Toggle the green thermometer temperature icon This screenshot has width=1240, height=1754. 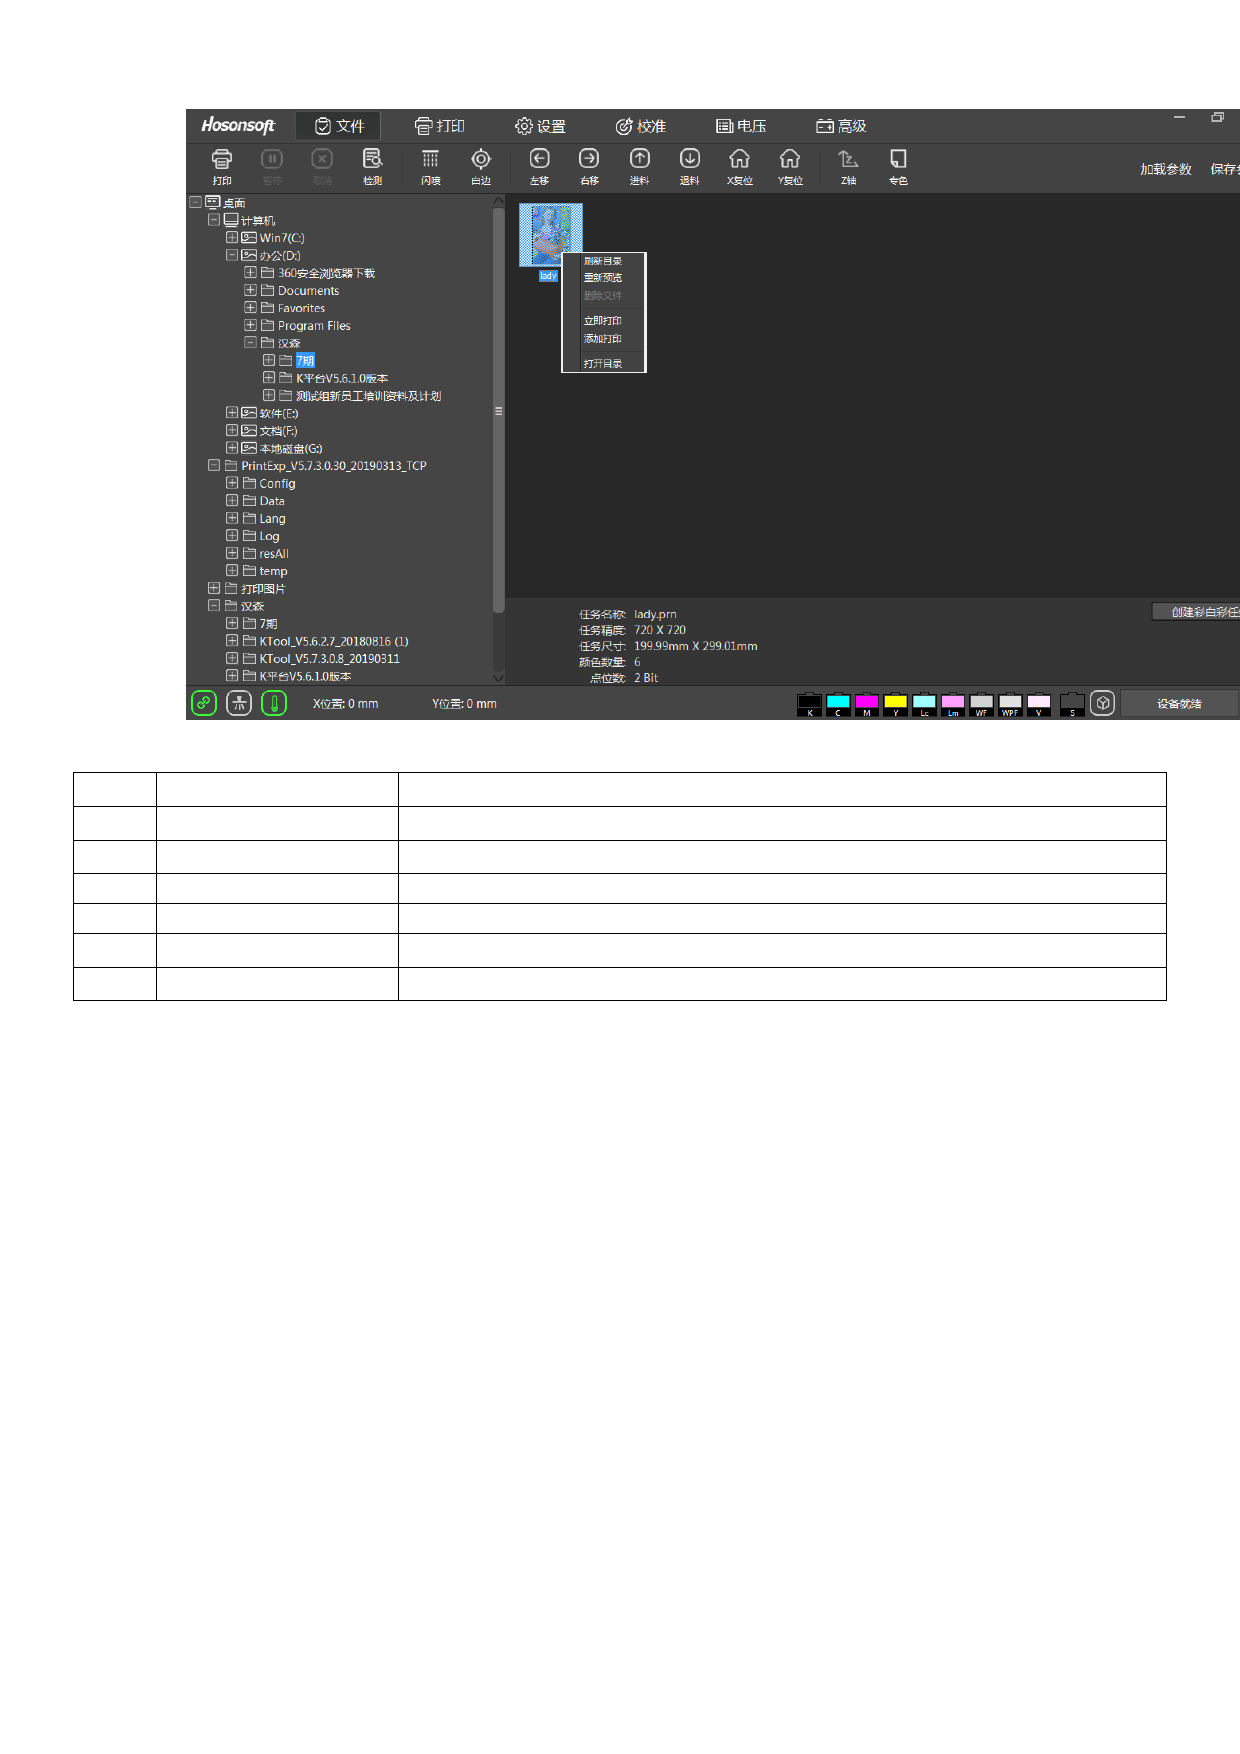(274, 703)
